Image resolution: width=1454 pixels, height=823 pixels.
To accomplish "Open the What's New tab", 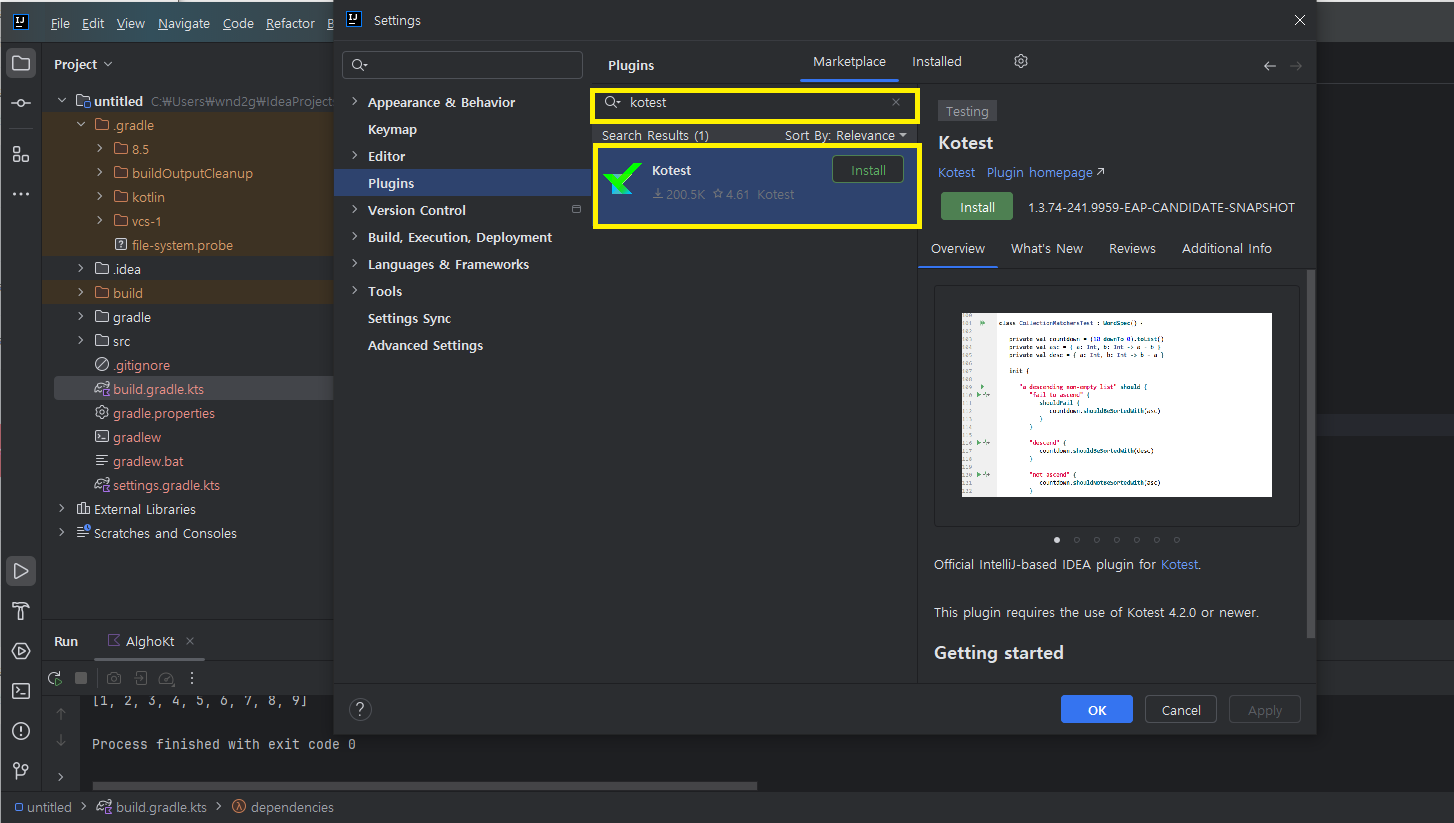I will pyautogui.click(x=1047, y=248).
